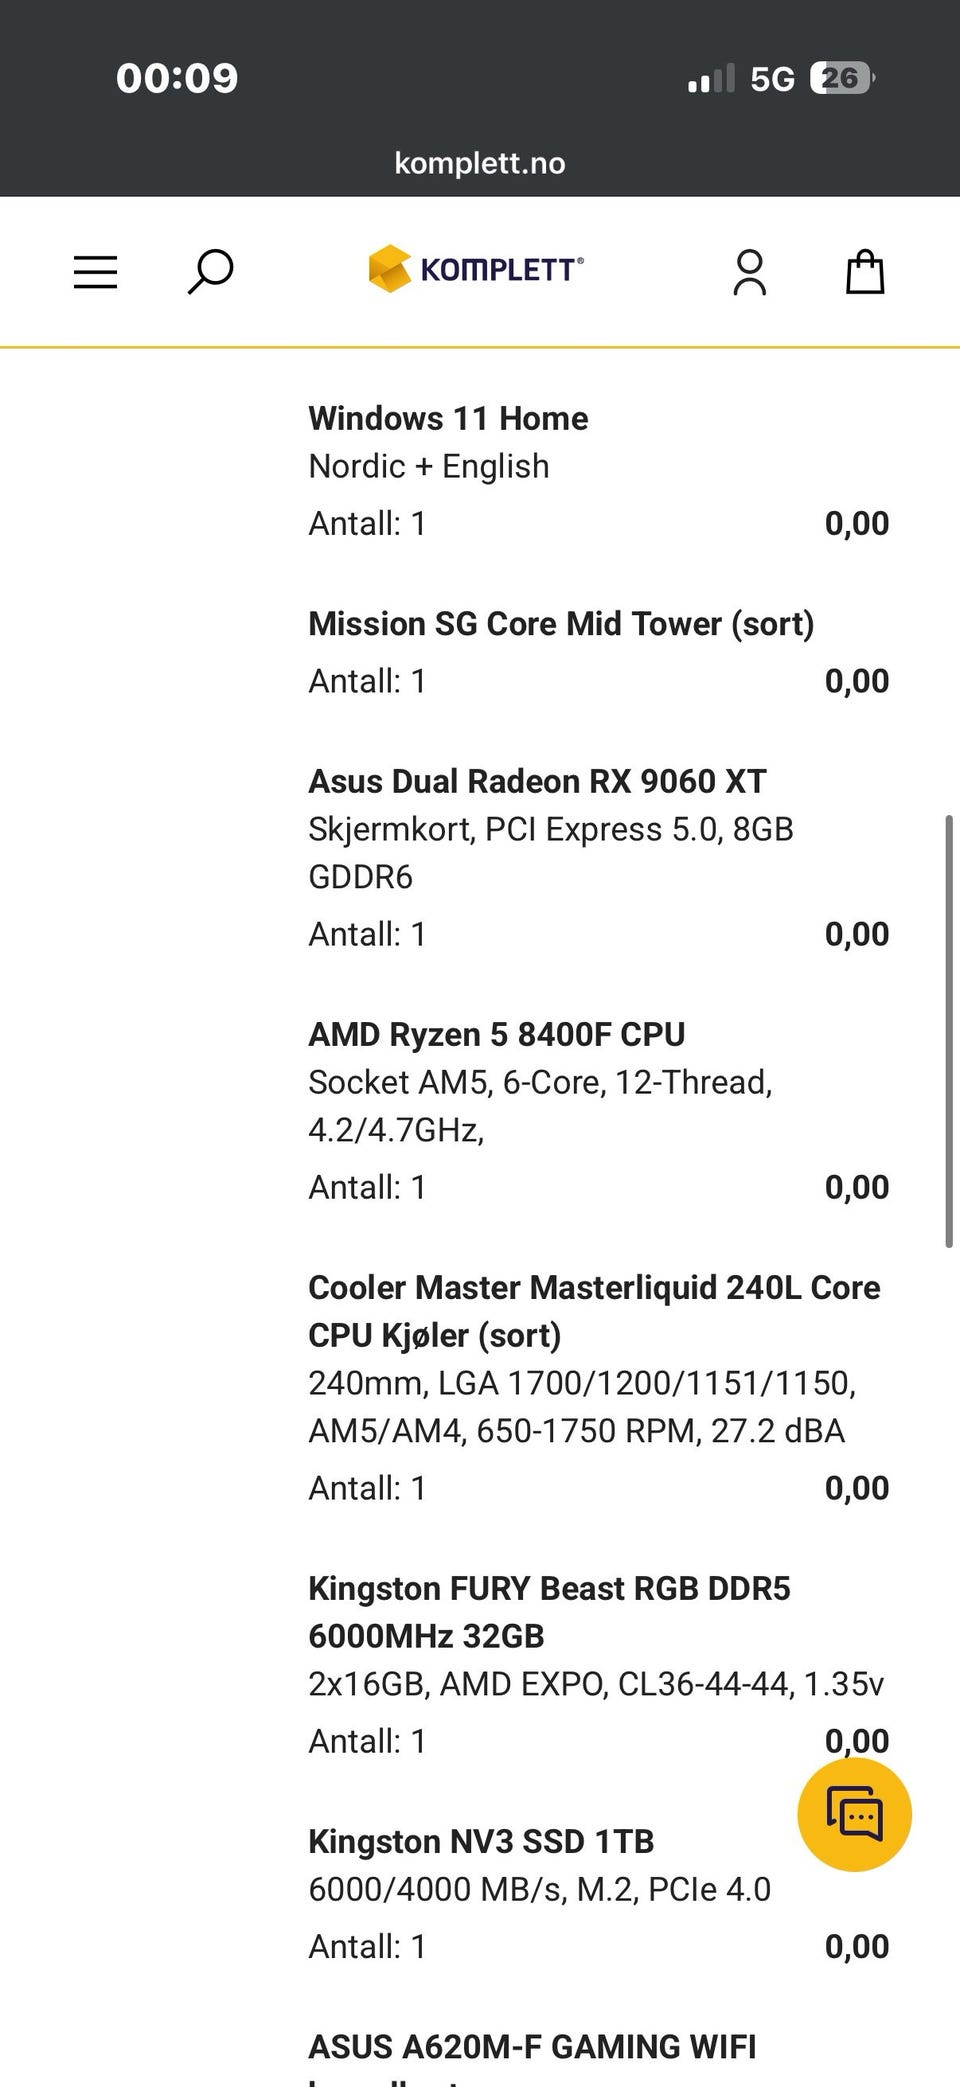Go to the Komplett logo homepage
The image size is (960, 2087).
476,269
